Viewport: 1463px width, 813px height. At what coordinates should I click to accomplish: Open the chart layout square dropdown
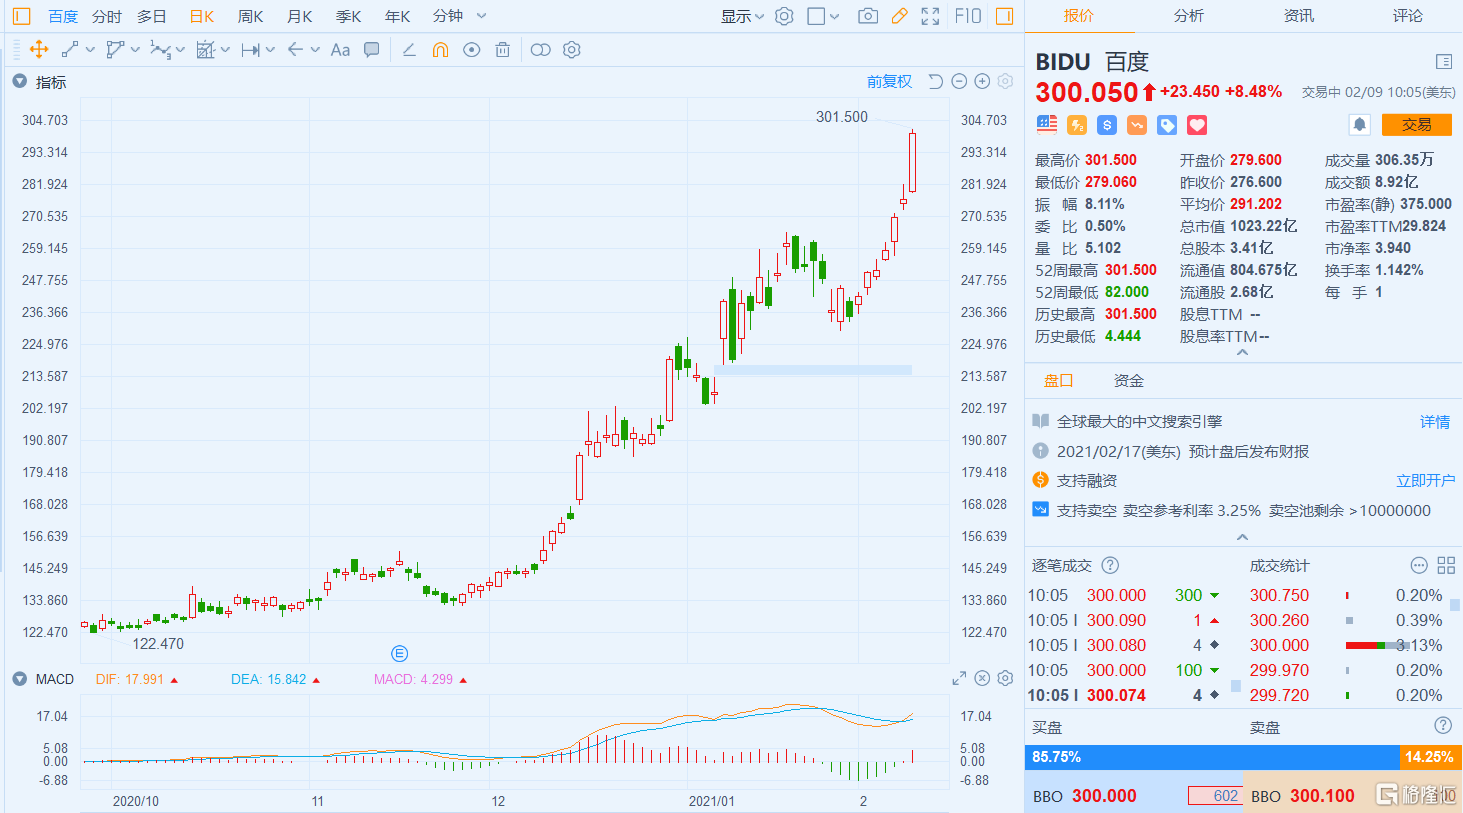point(823,16)
